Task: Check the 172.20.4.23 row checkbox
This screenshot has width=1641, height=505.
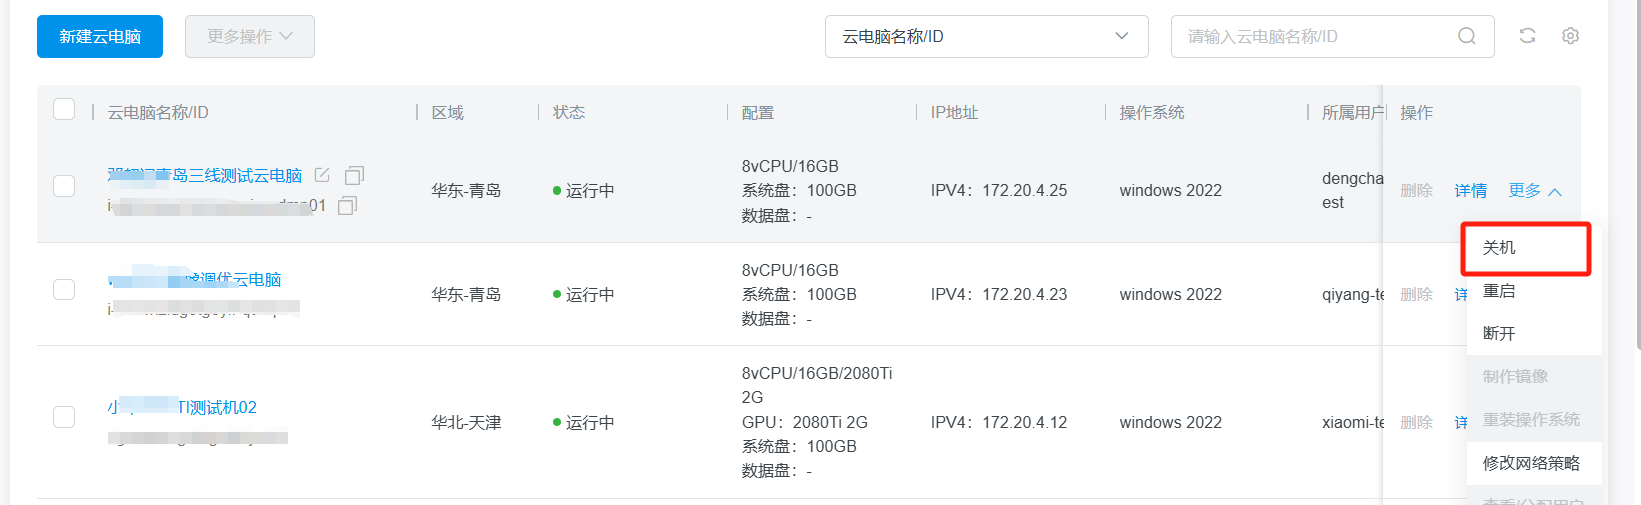Action: pyautogui.click(x=64, y=290)
